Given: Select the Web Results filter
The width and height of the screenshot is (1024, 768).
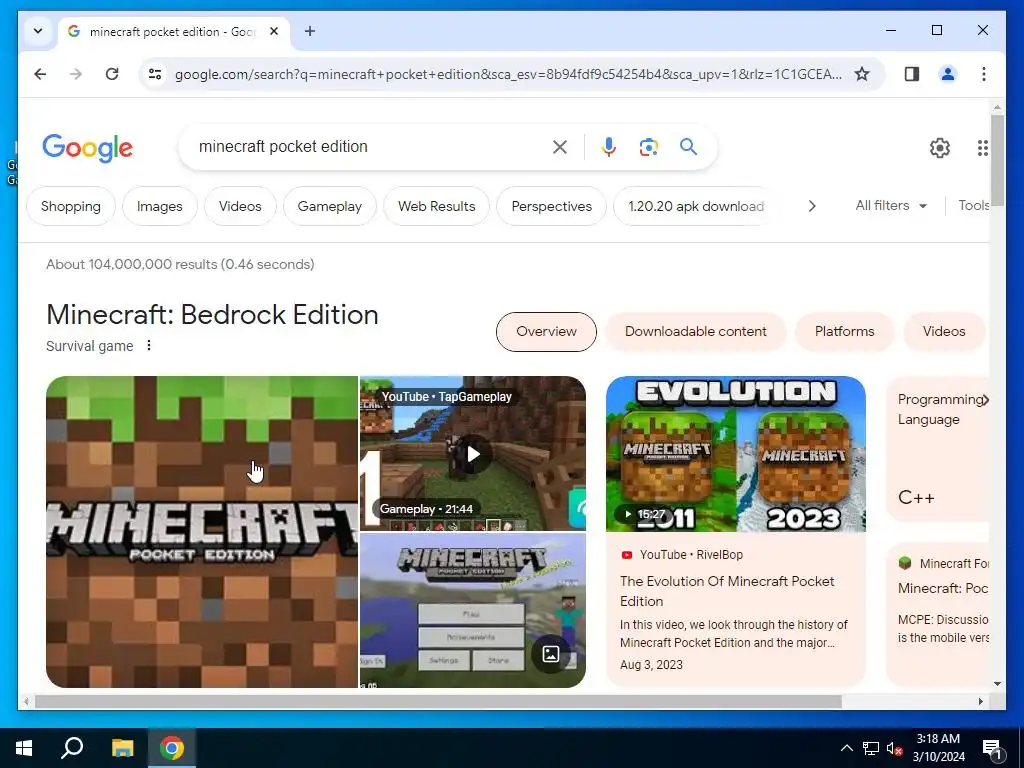Looking at the screenshot, I should click(436, 206).
